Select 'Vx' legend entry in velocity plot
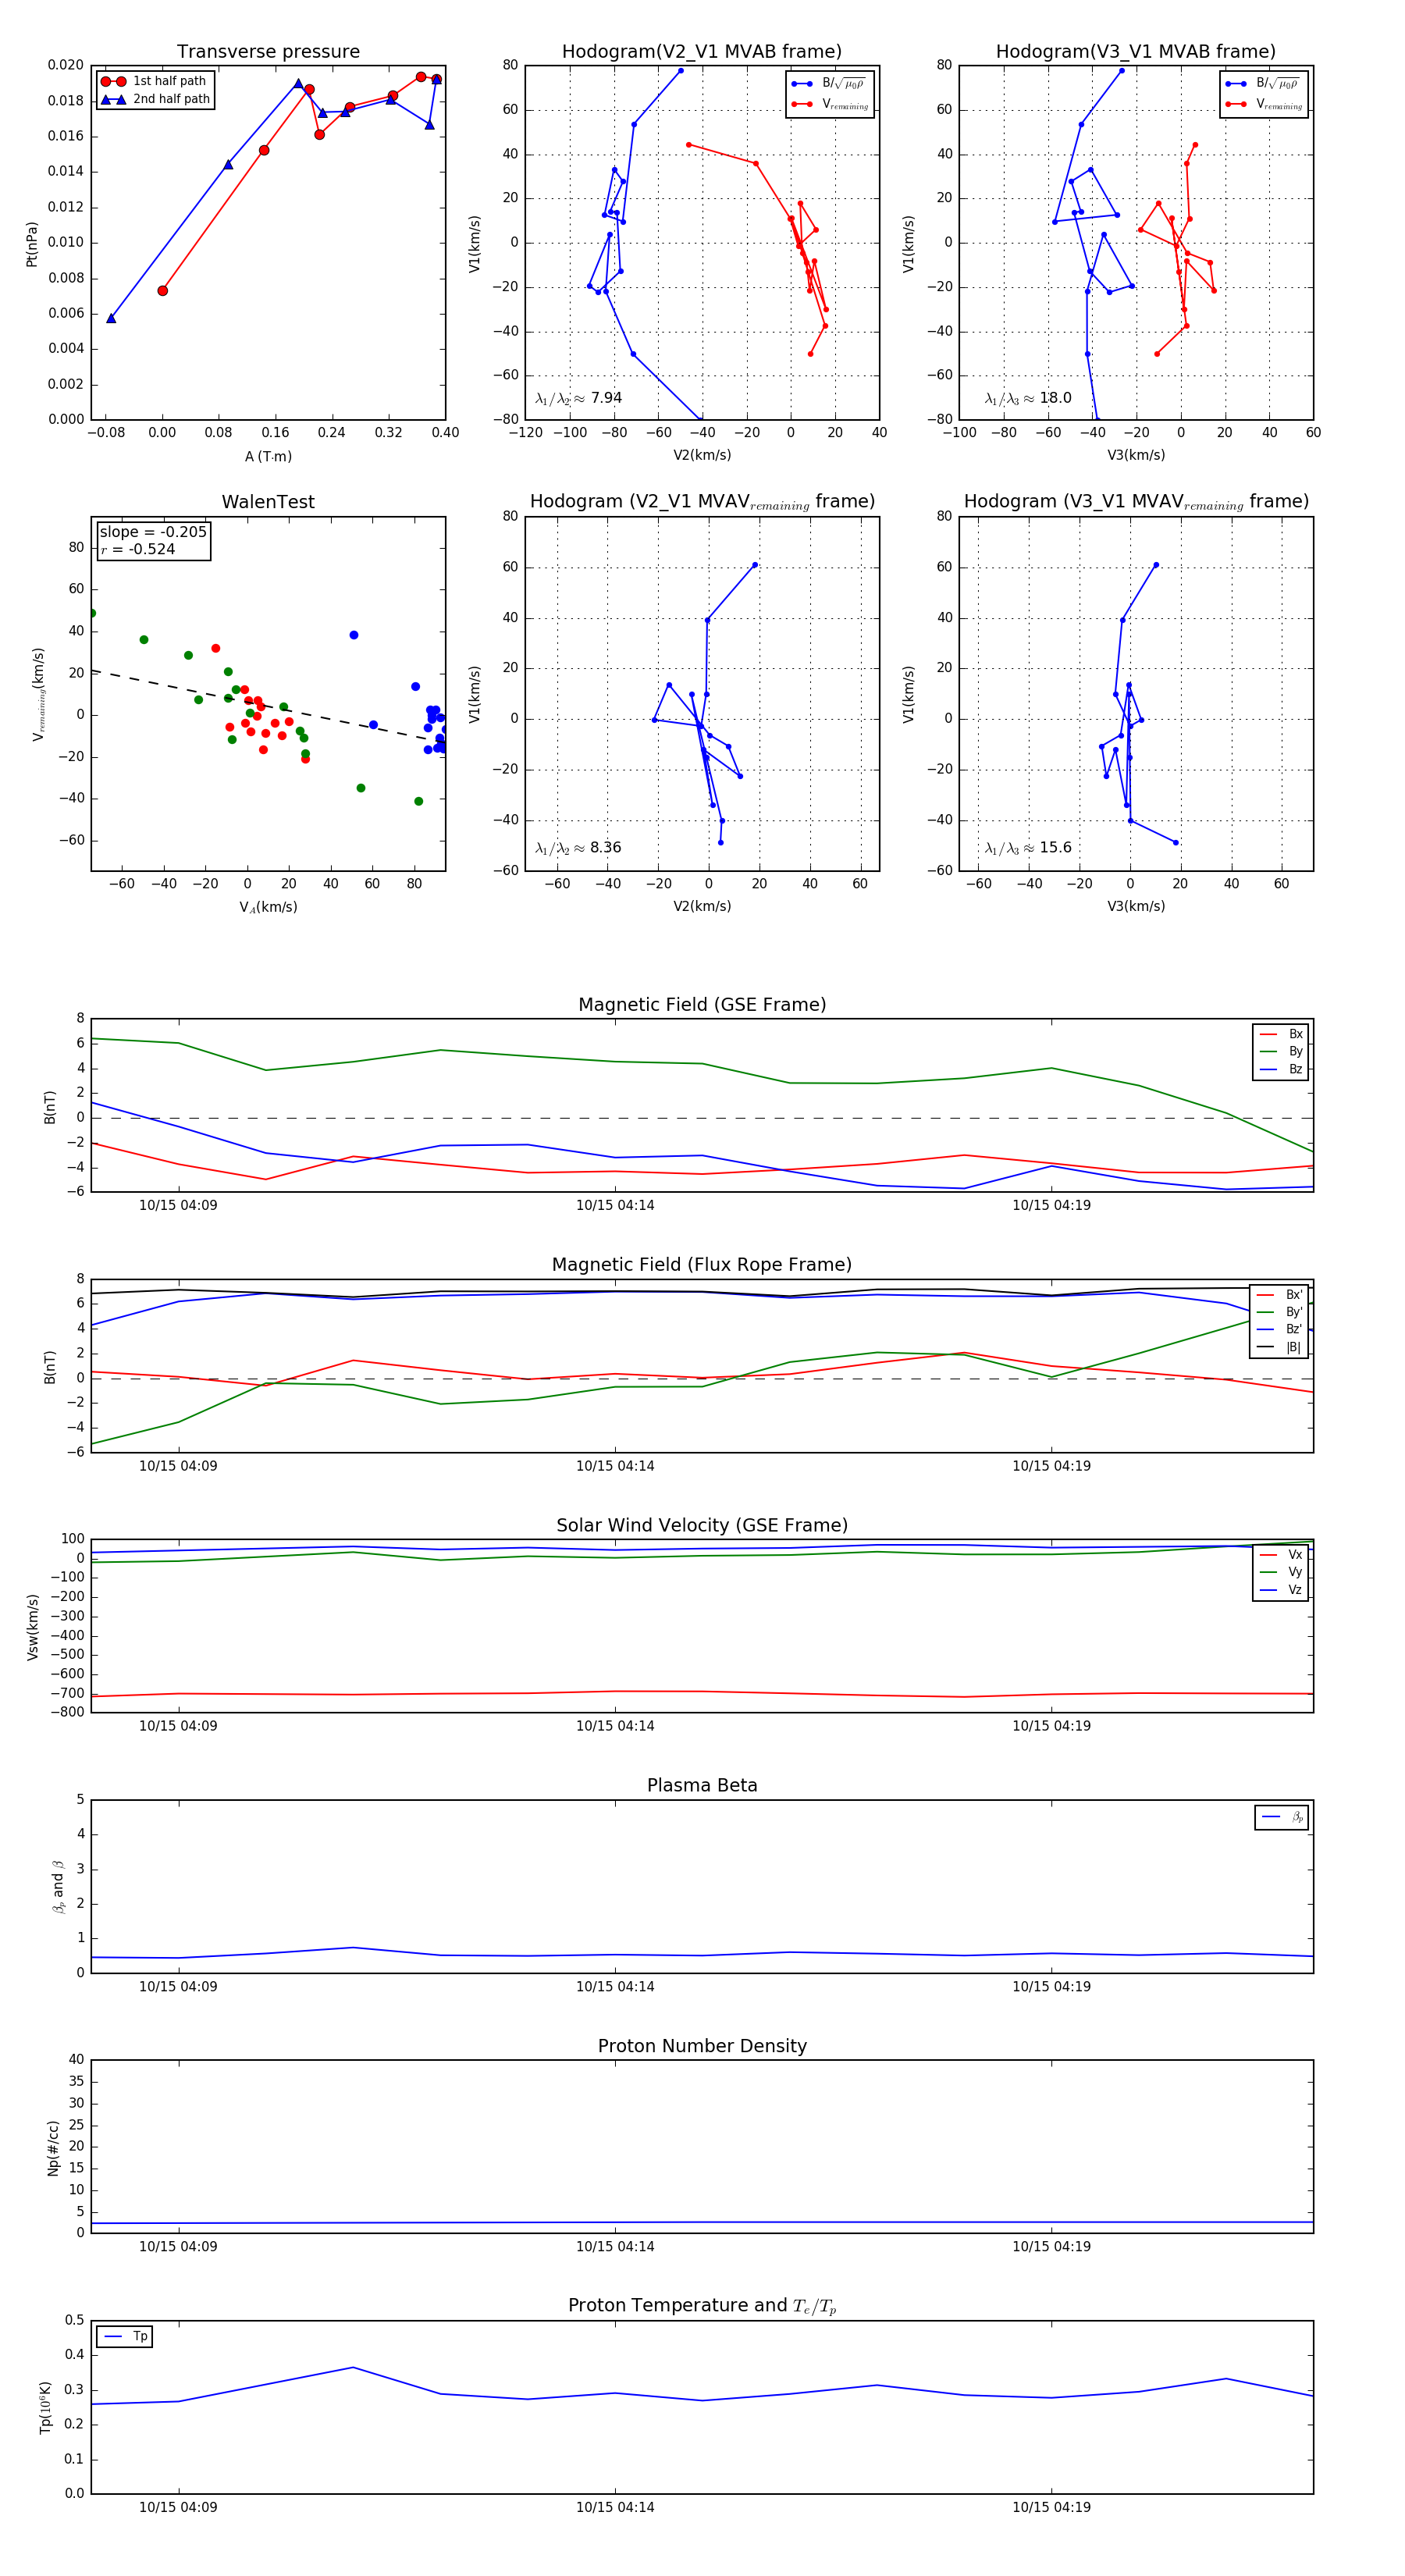 pos(1281,1555)
